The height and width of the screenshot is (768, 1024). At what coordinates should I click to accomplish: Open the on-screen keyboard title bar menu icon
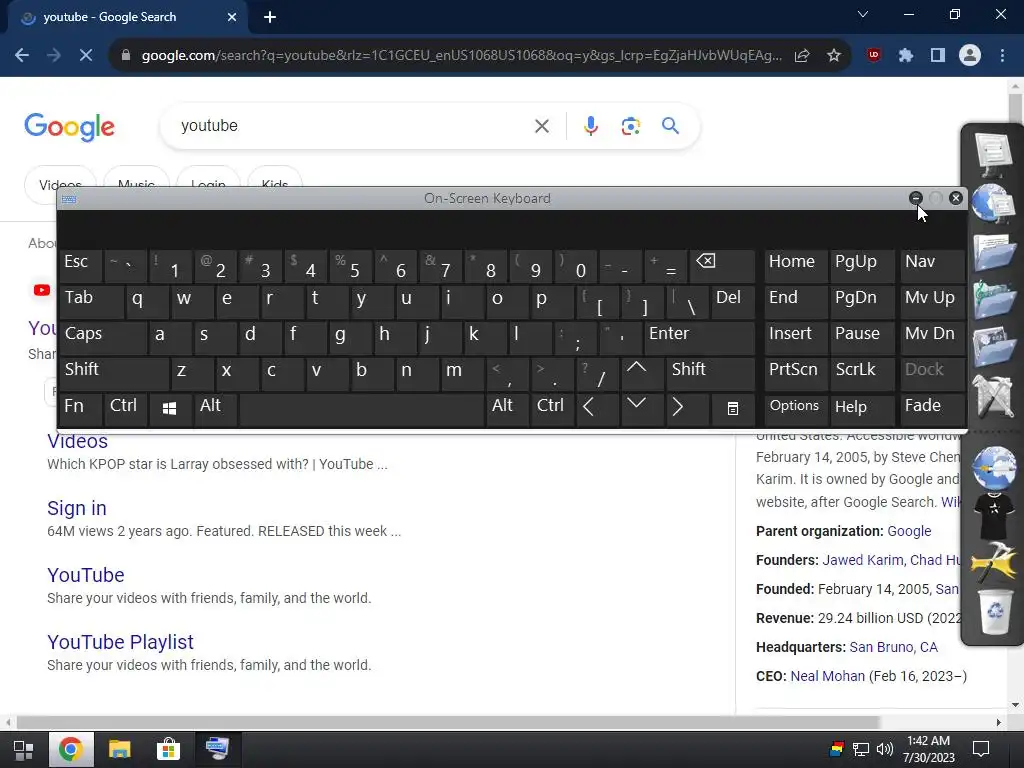pos(69,199)
